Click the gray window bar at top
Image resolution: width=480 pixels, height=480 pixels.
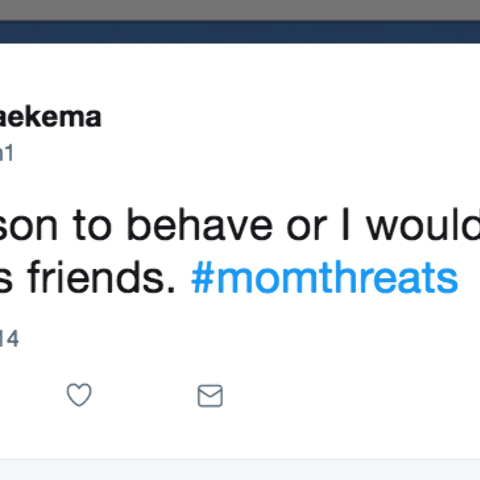click(240, 10)
